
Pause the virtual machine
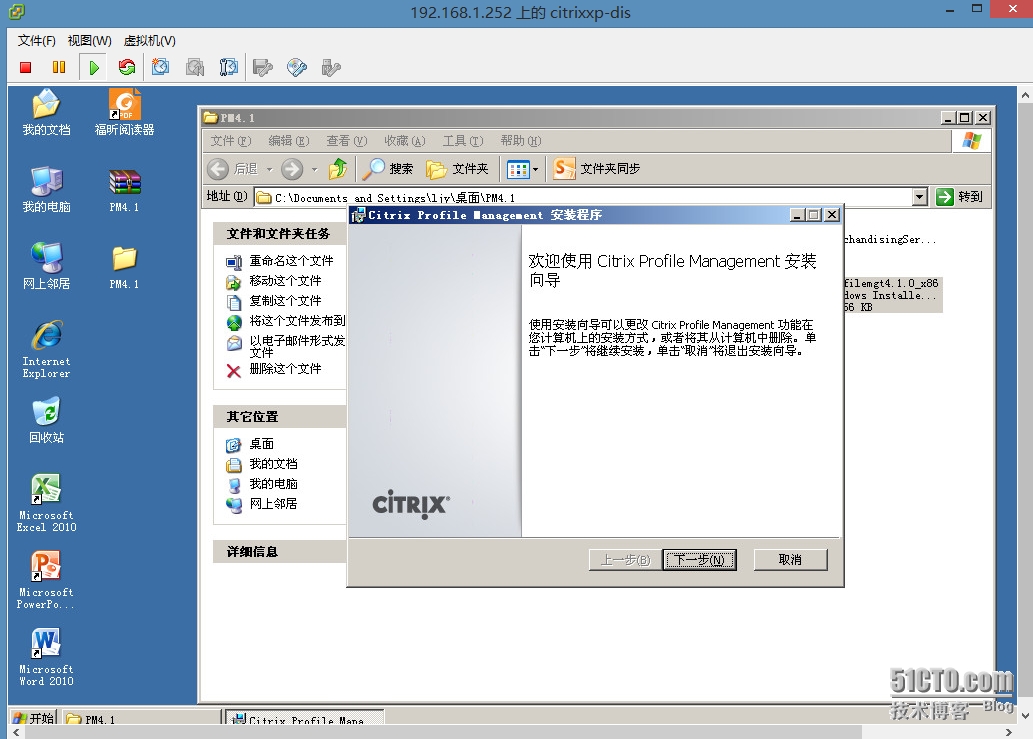[59, 67]
